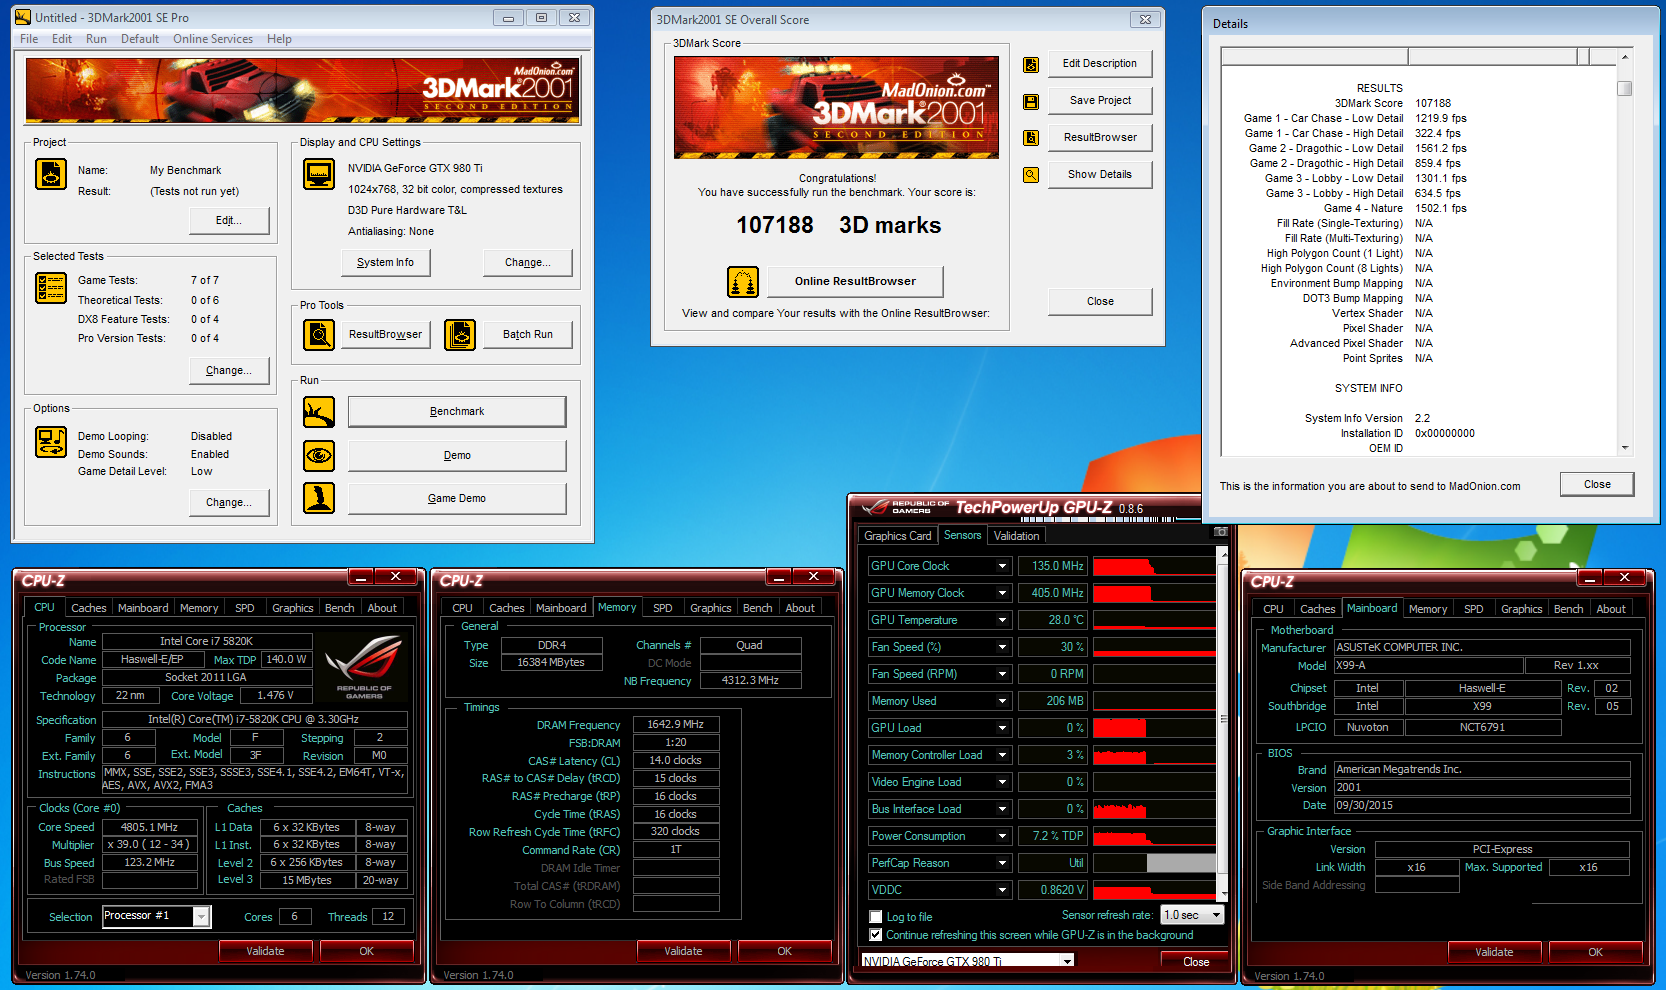Screen dimensions: 1666x990
Task: Click the icon beside Edit Description
Action: click(x=1031, y=64)
